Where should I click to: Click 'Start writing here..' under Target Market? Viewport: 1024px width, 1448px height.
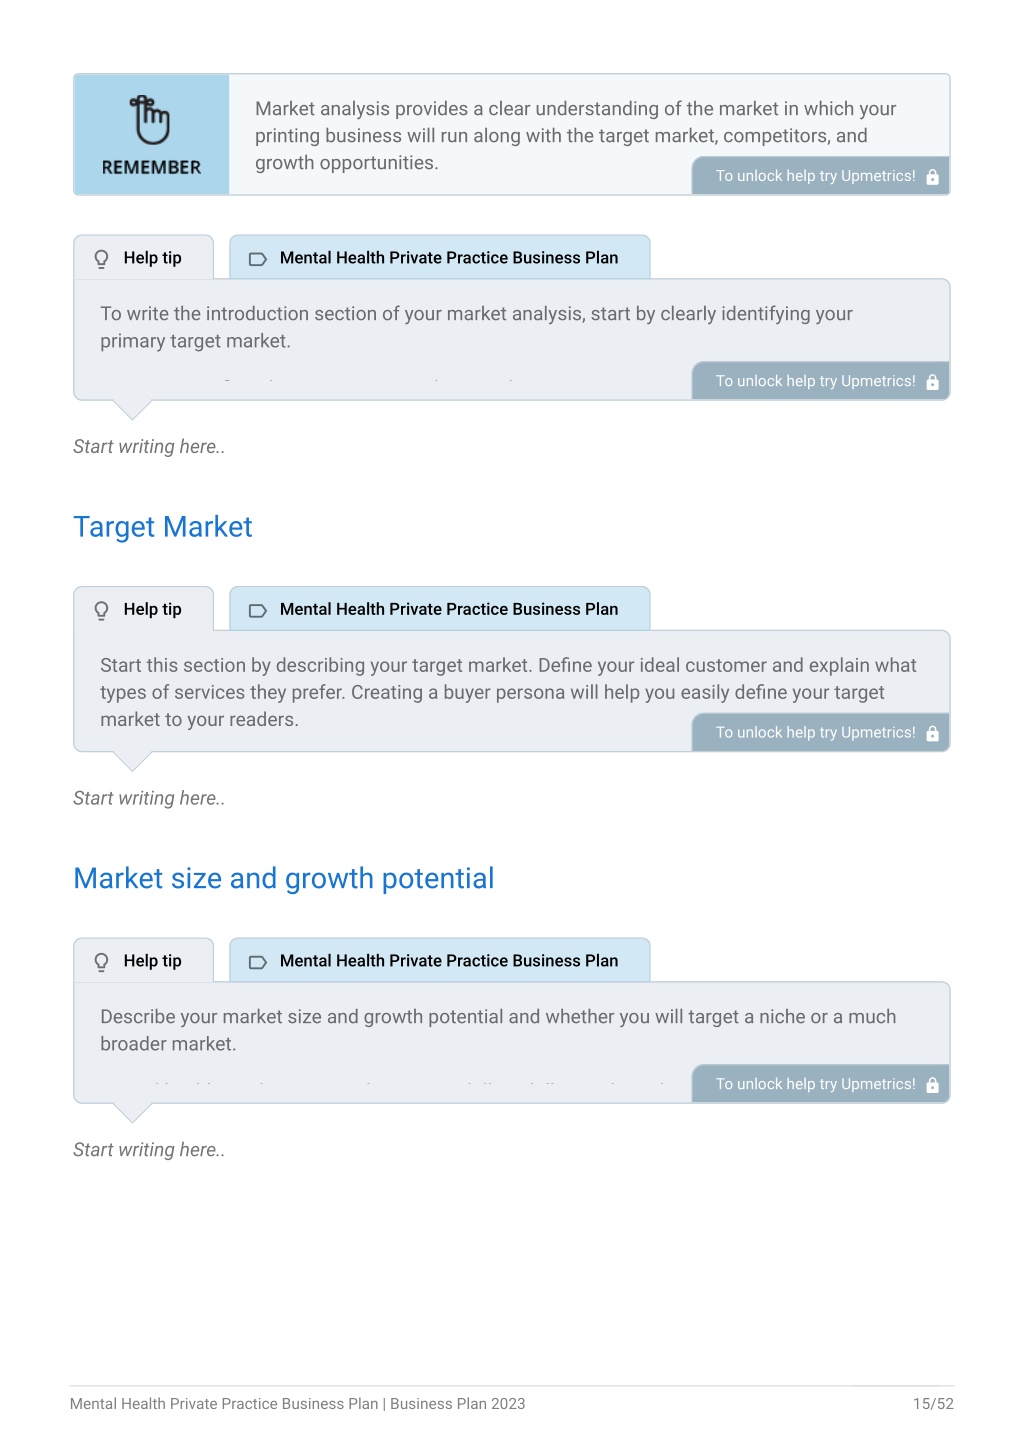149,798
